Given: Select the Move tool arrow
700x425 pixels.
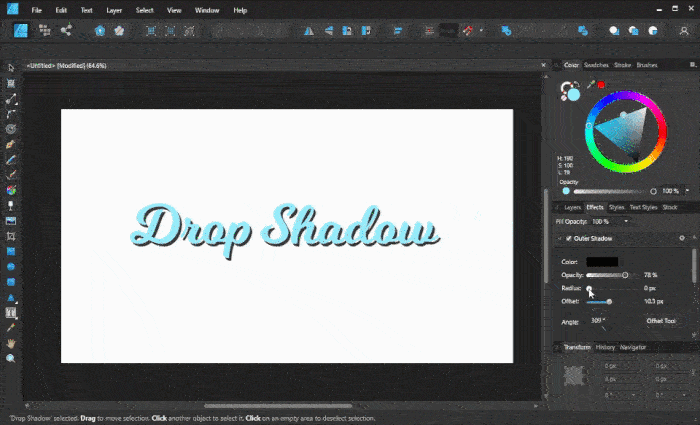Looking at the screenshot, I should click(x=11, y=68).
